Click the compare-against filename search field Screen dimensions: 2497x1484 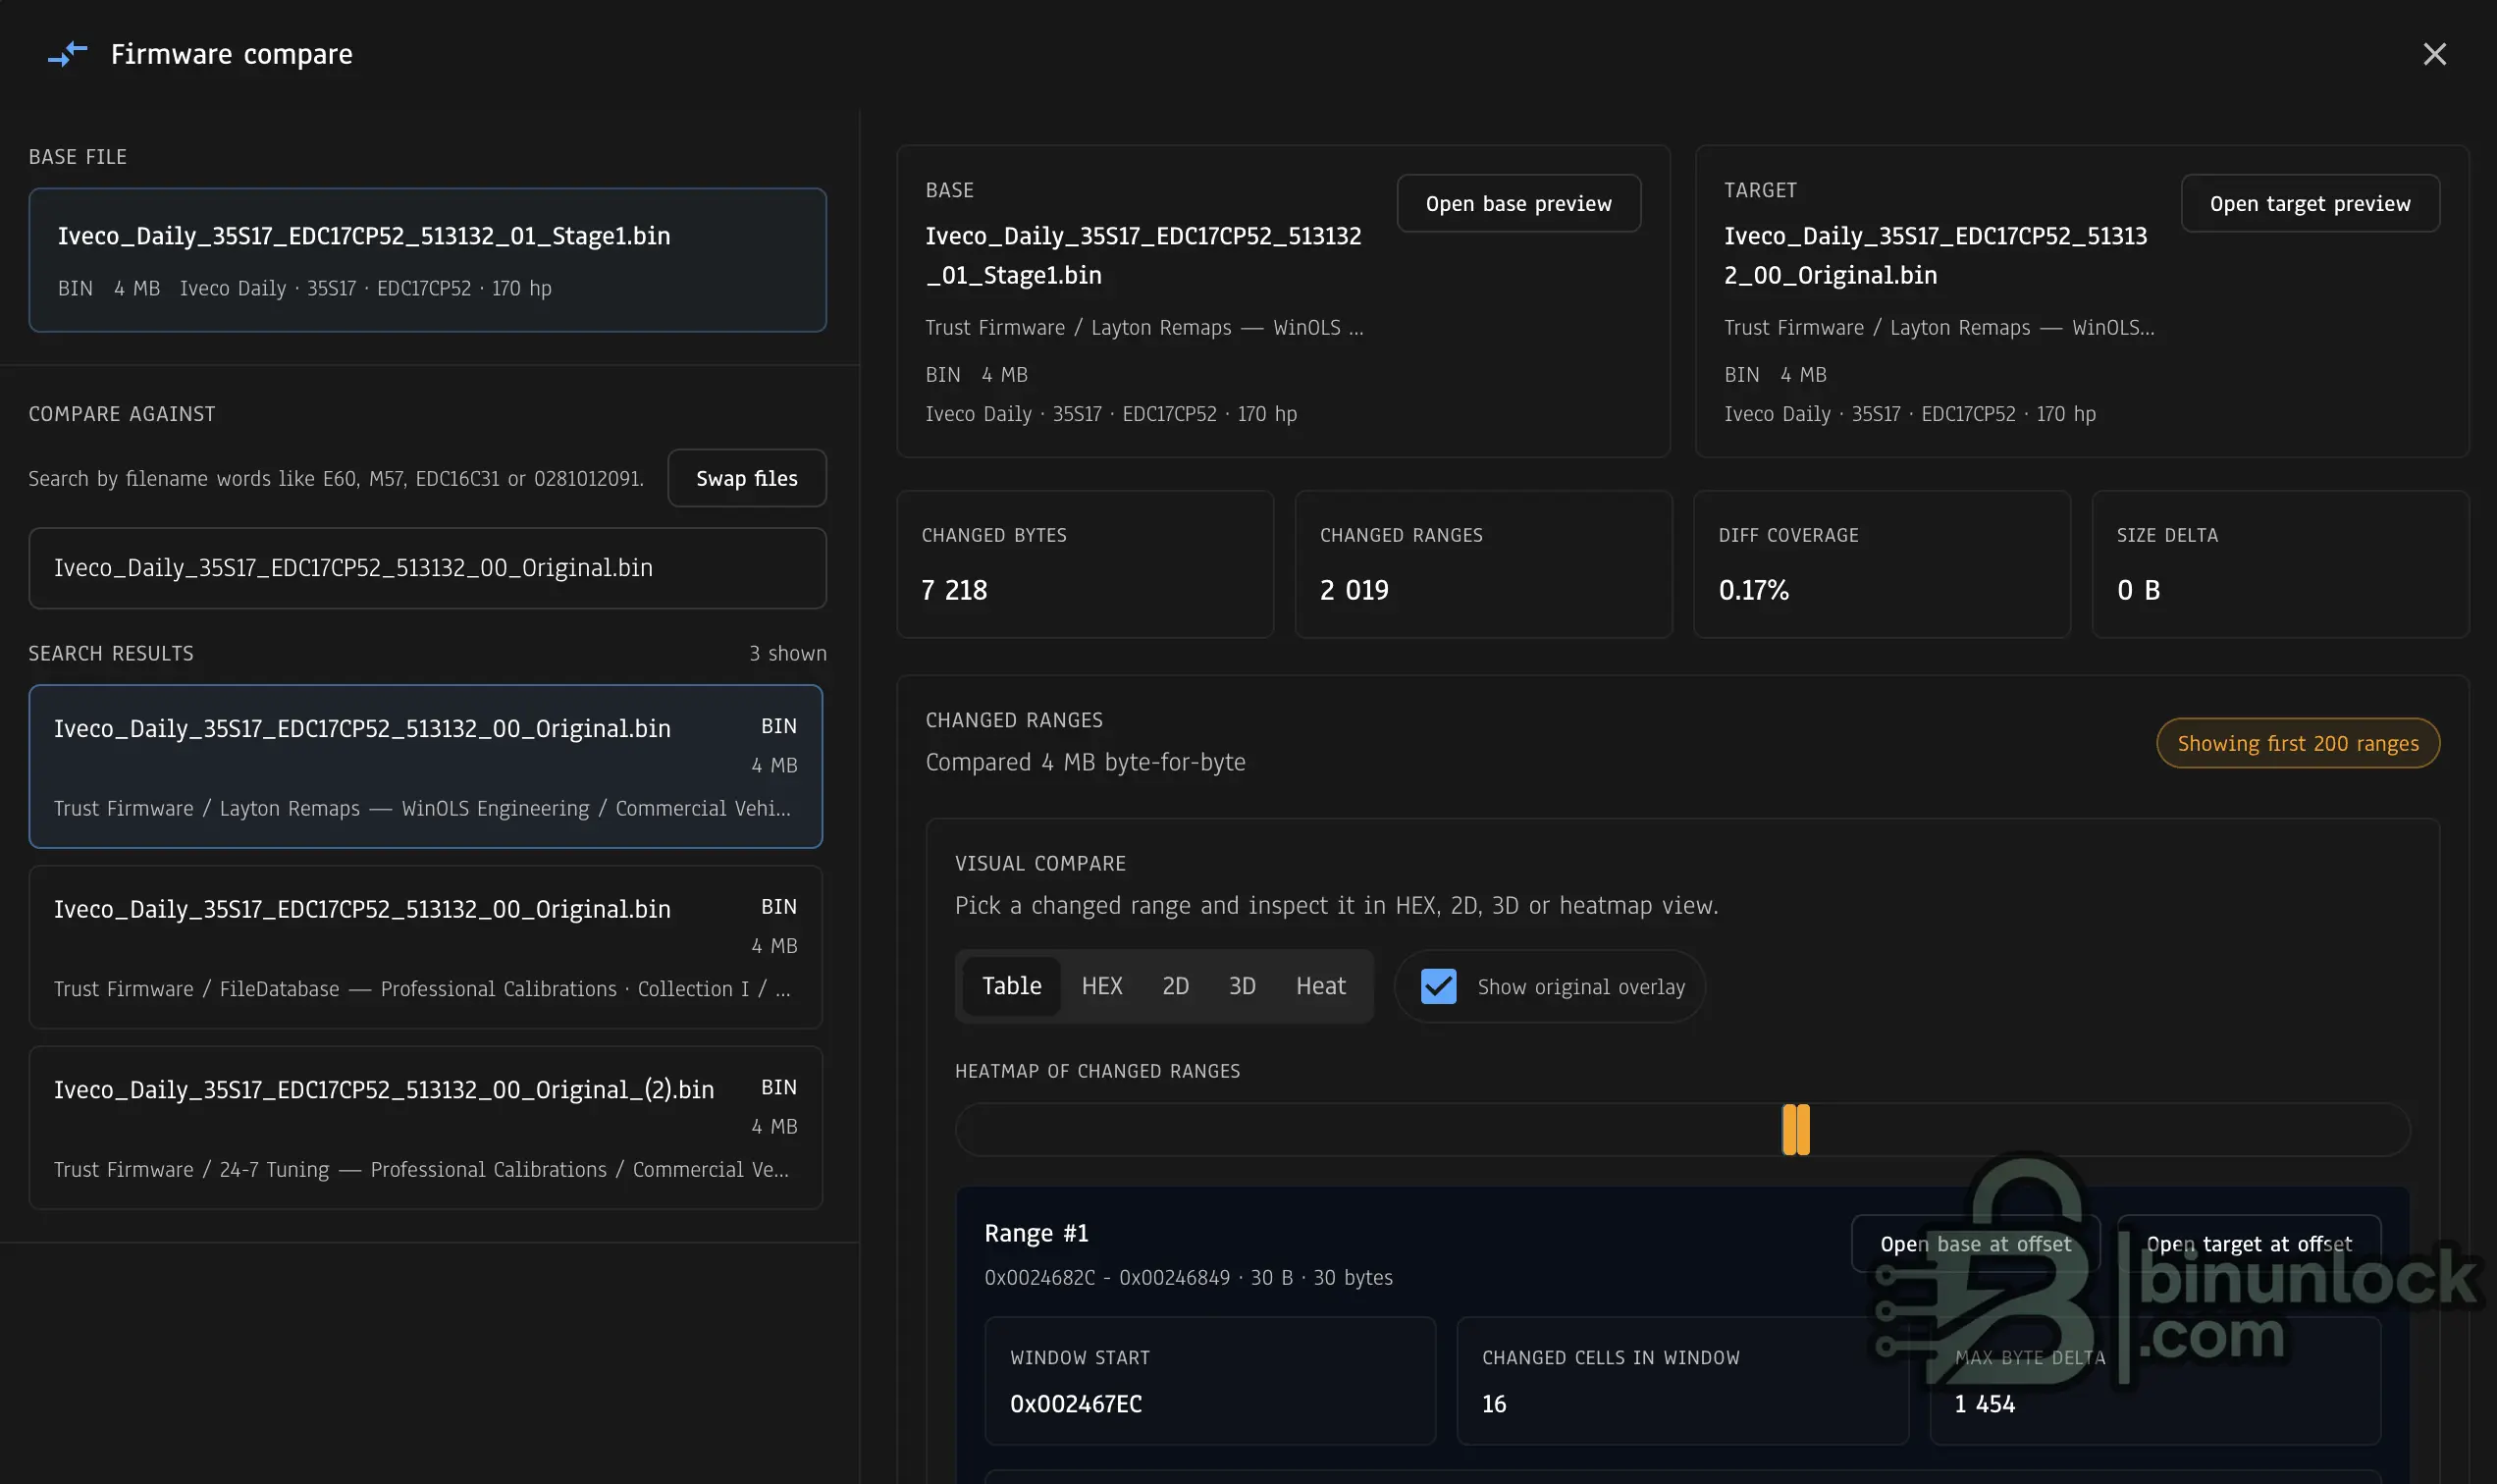tap(427, 568)
